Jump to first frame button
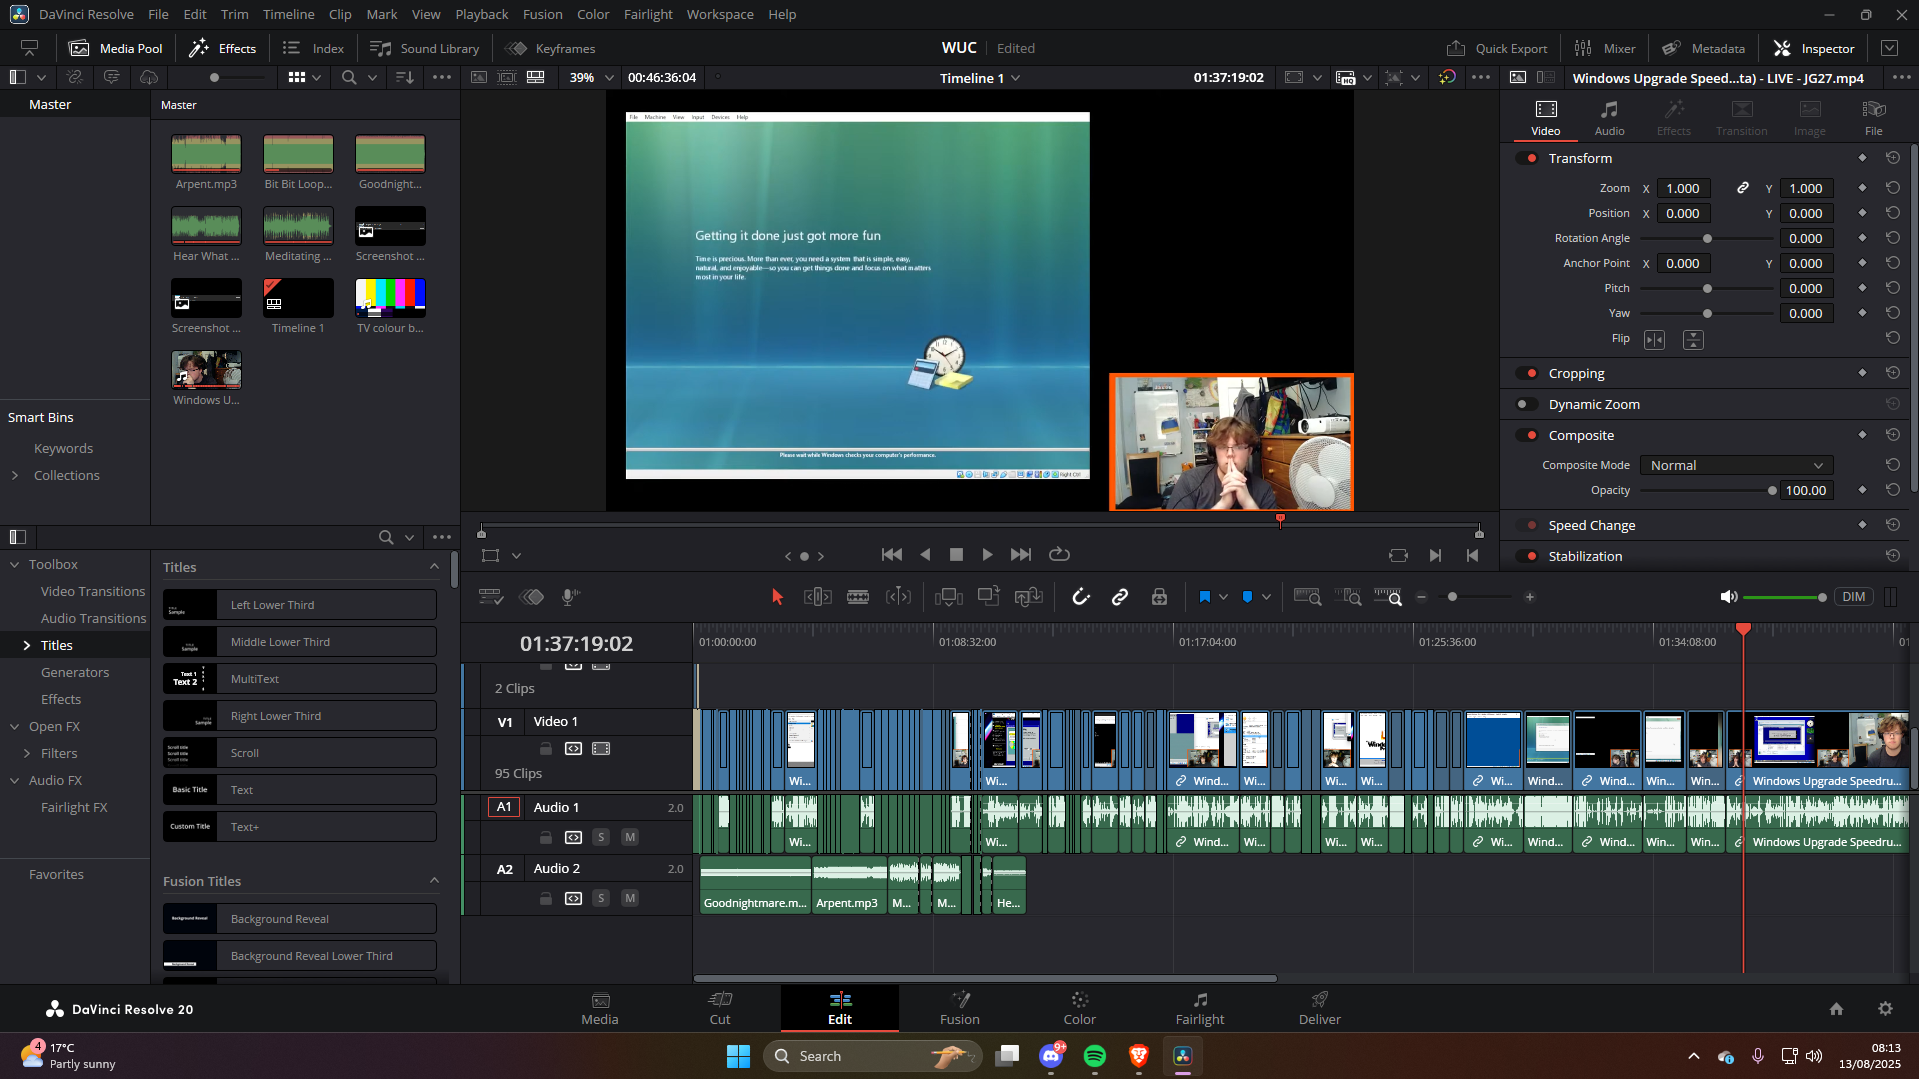 click(892, 555)
